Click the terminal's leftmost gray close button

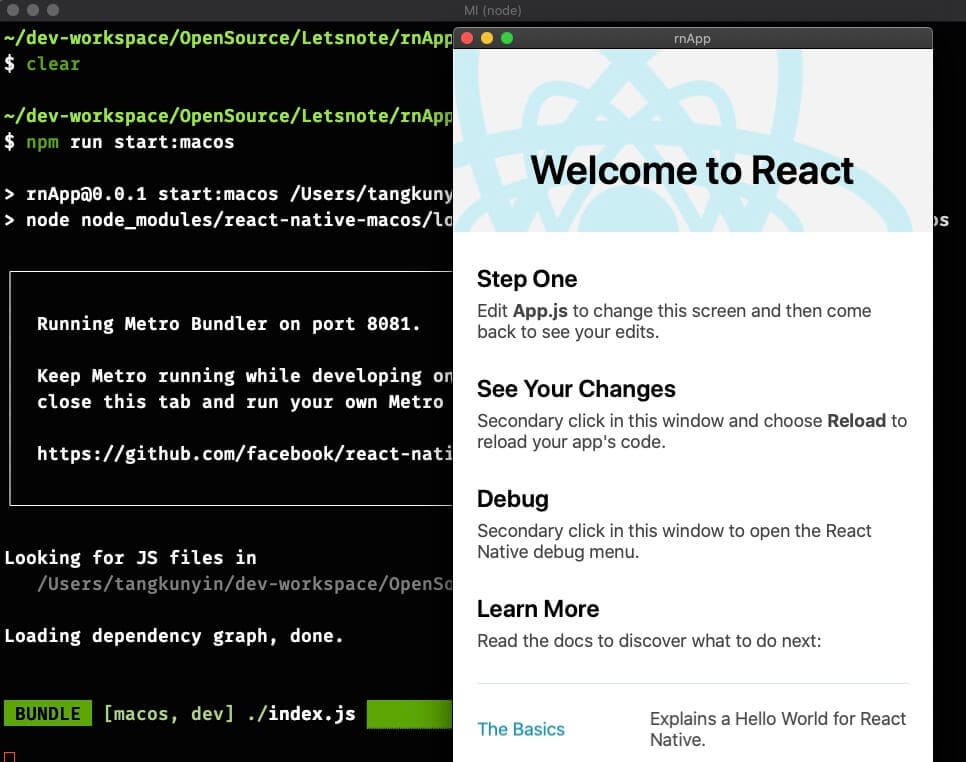click(x=12, y=9)
